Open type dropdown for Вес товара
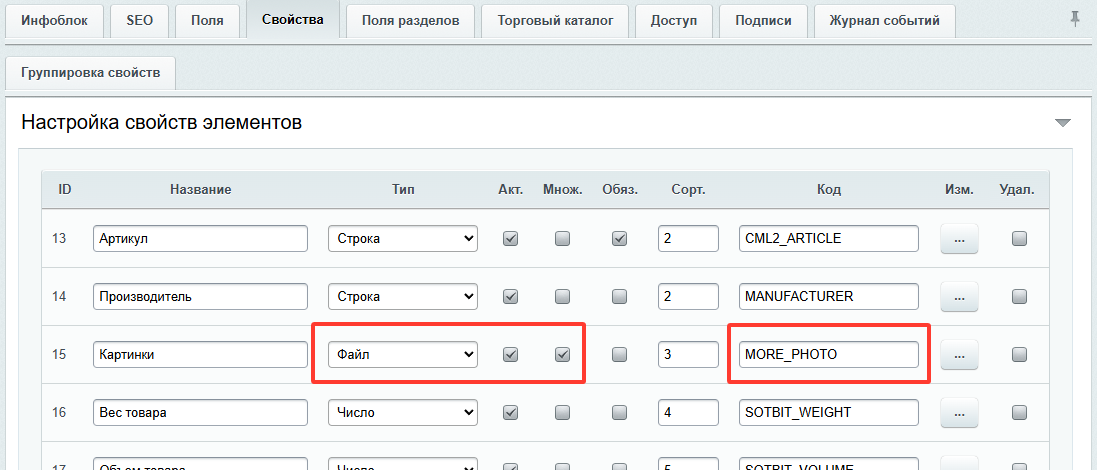The height and width of the screenshot is (470, 1097). click(403, 413)
